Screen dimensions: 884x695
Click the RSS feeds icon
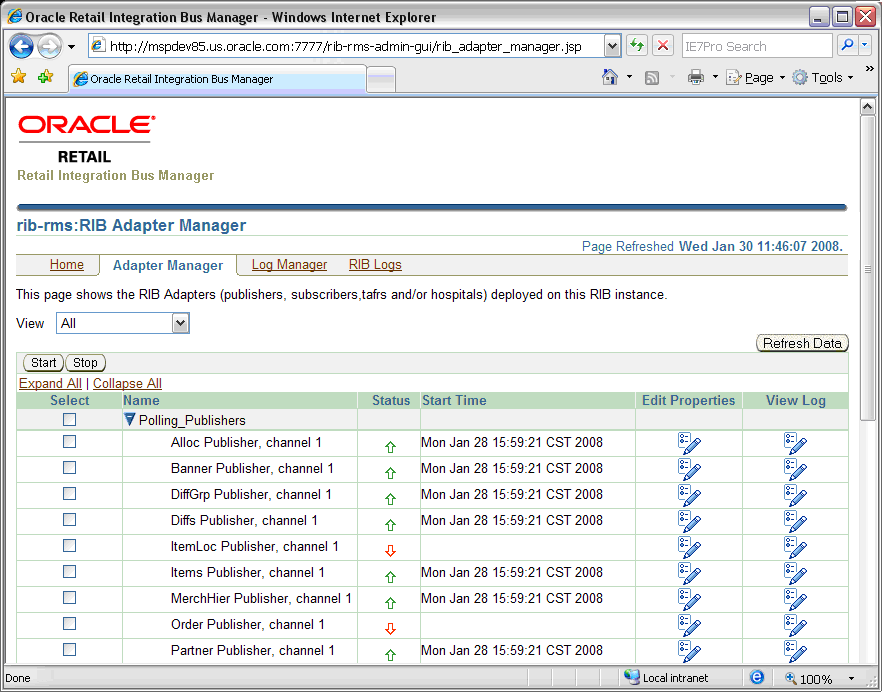click(x=652, y=78)
